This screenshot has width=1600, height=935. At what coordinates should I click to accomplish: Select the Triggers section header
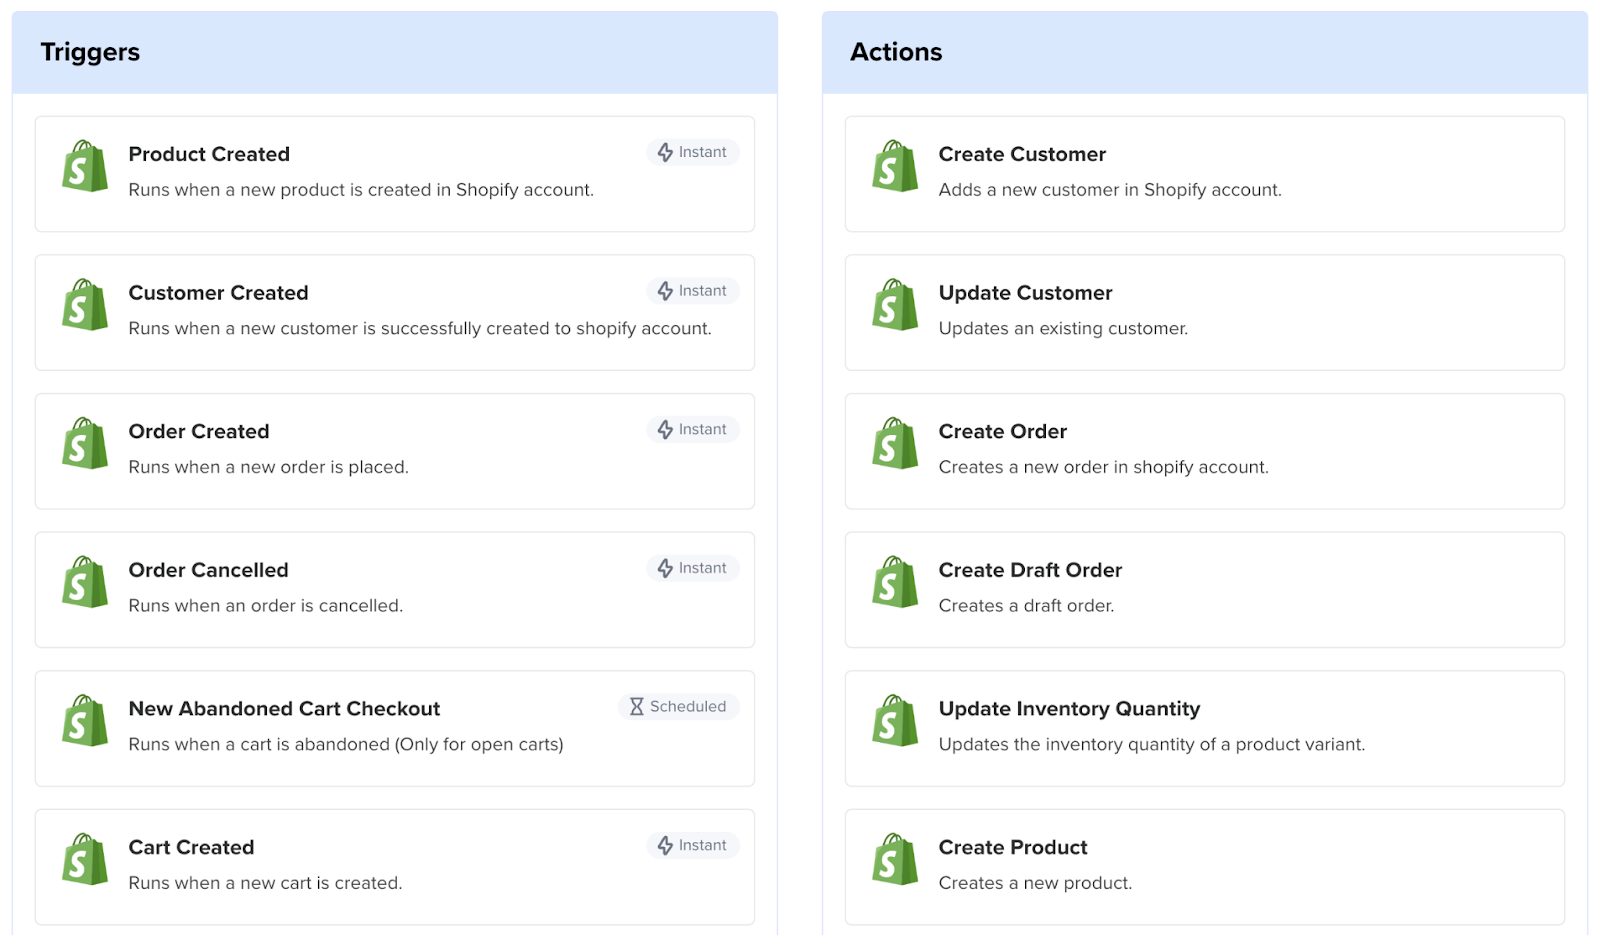pyautogui.click(x=90, y=52)
